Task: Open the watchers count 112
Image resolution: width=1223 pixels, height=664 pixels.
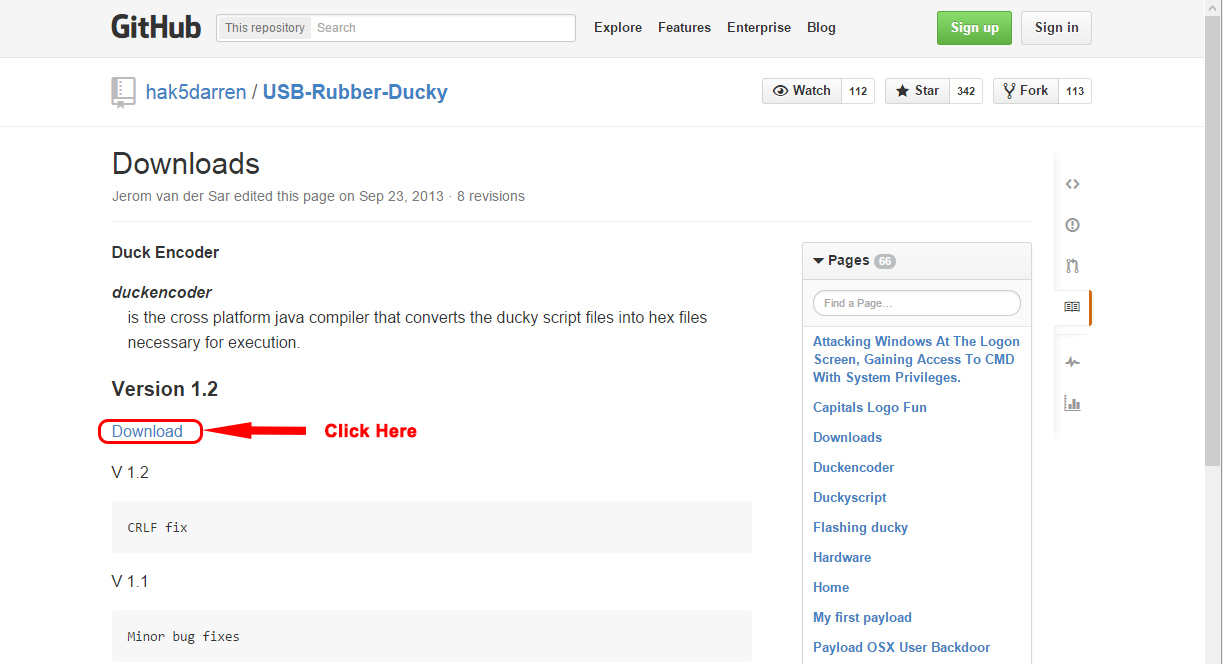Action: tap(858, 91)
